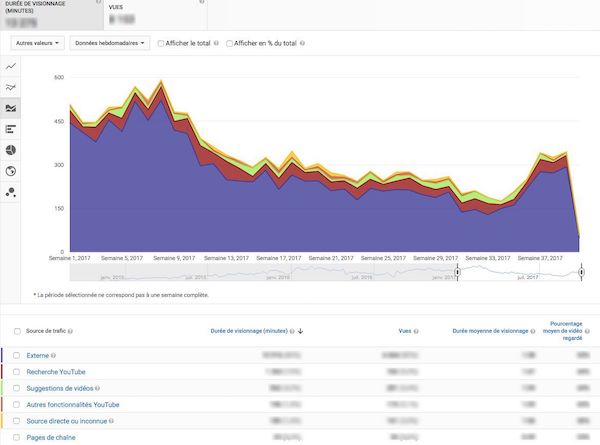Open the interactive map globe view
Viewport: 600px width, 445px height.
pos(11,171)
